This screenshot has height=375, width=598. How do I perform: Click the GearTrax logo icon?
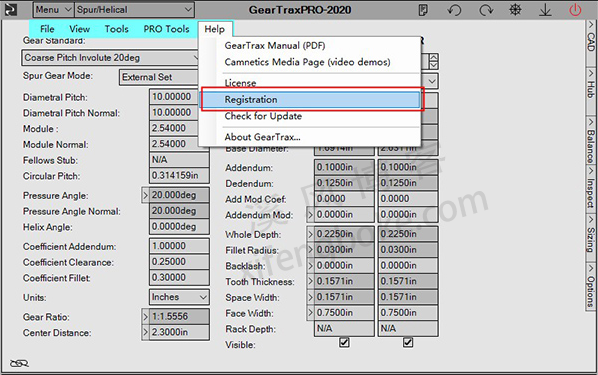pyautogui.click(x=10, y=9)
